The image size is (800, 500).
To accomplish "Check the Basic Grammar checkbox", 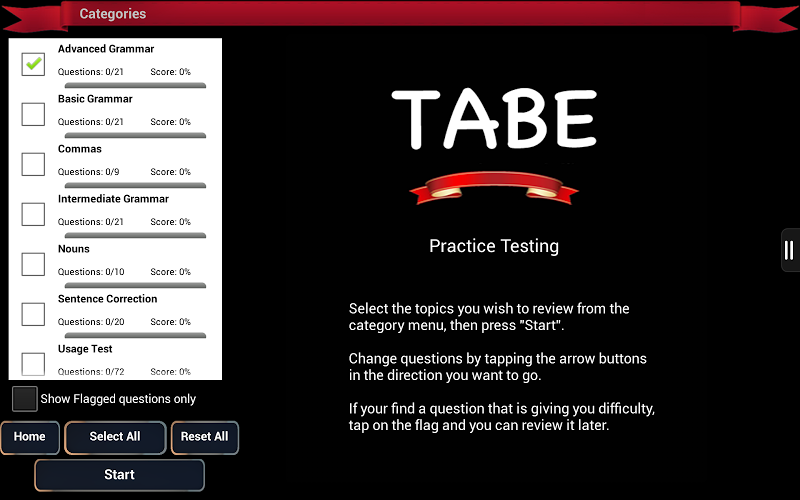I will (33, 114).
